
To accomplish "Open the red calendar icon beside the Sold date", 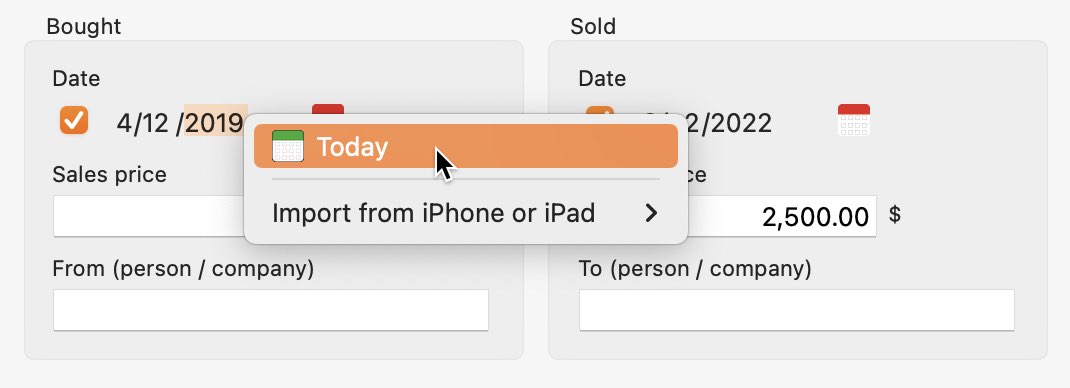I will click(854, 120).
